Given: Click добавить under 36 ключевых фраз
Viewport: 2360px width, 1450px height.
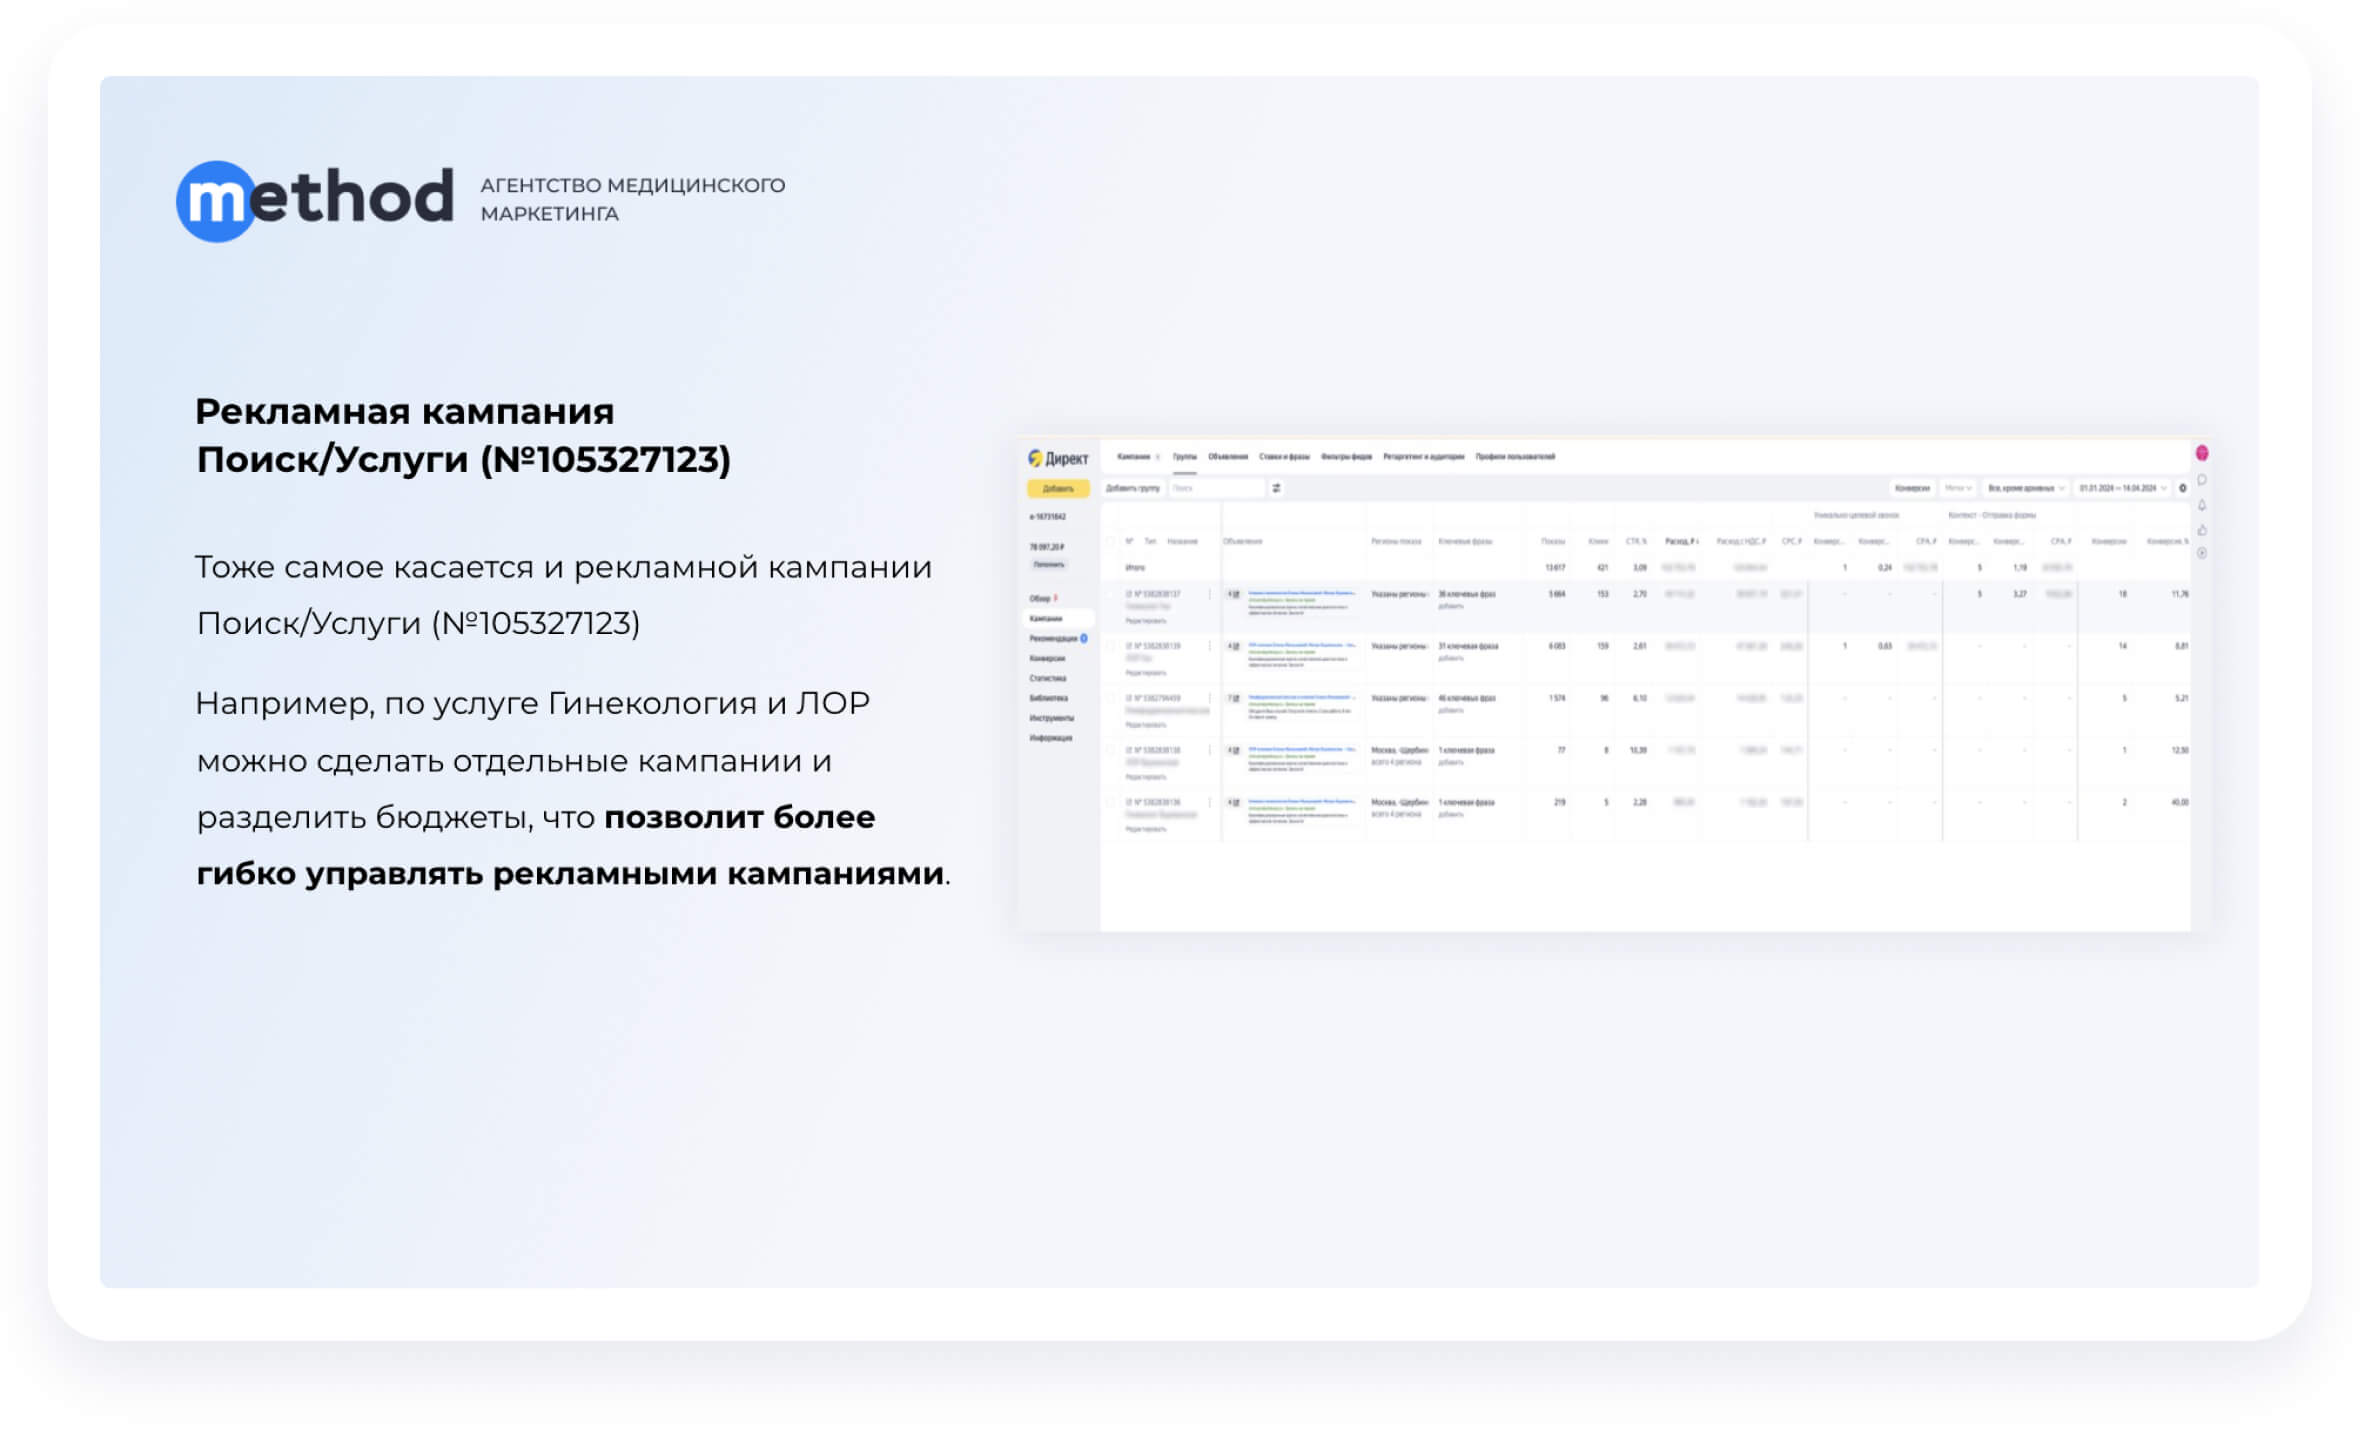Looking at the screenshot, I should [x=1450, y=606].
